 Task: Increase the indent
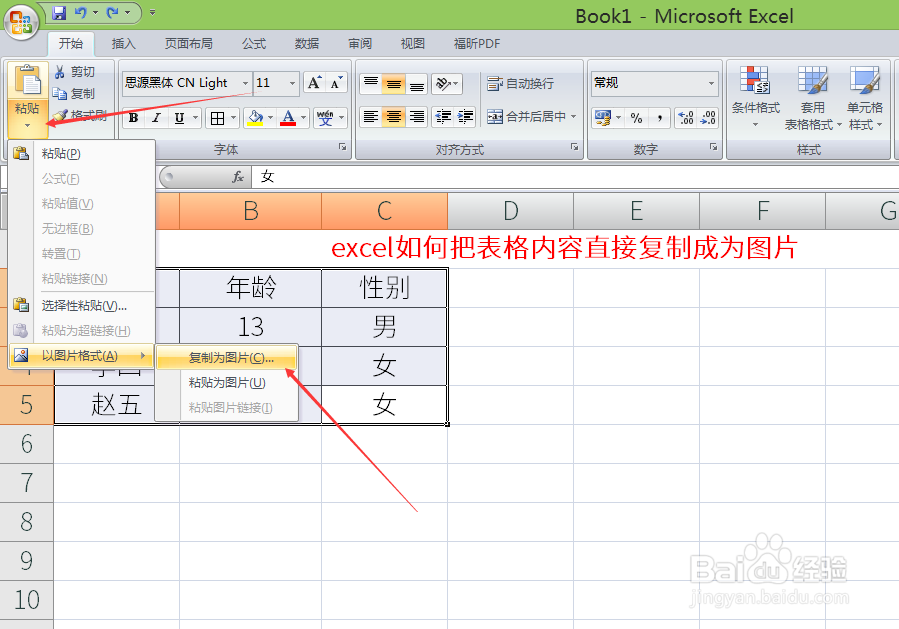pyautogui.click(x=465, y=117)
